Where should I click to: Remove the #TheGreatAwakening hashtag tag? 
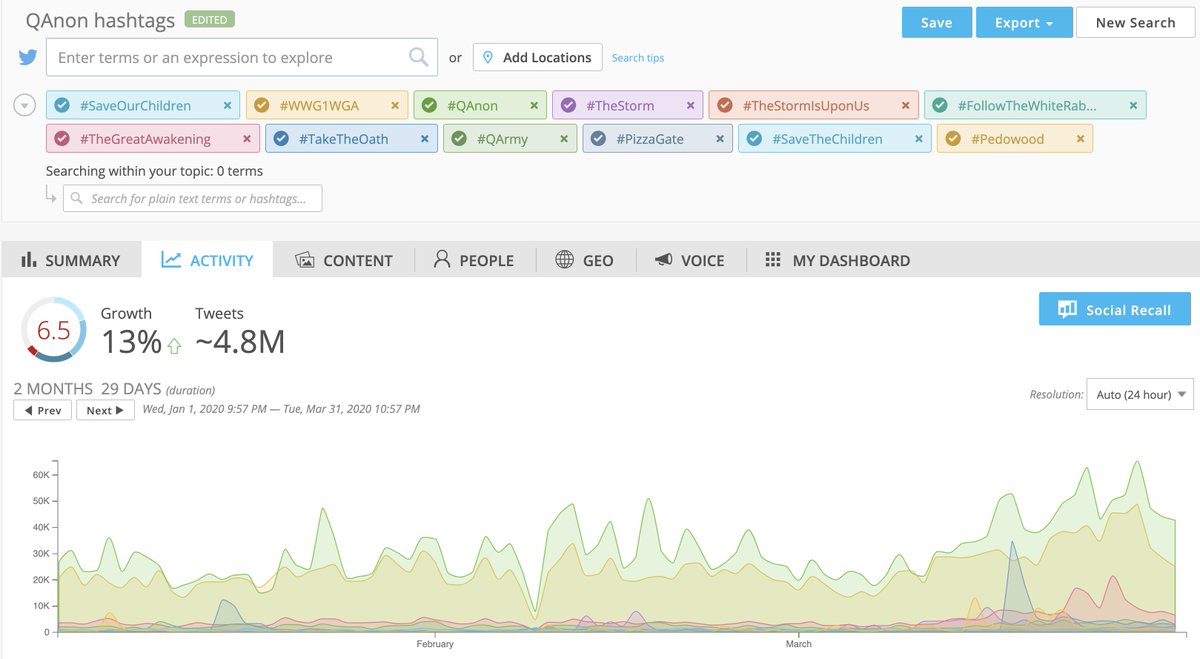[247, 139]
